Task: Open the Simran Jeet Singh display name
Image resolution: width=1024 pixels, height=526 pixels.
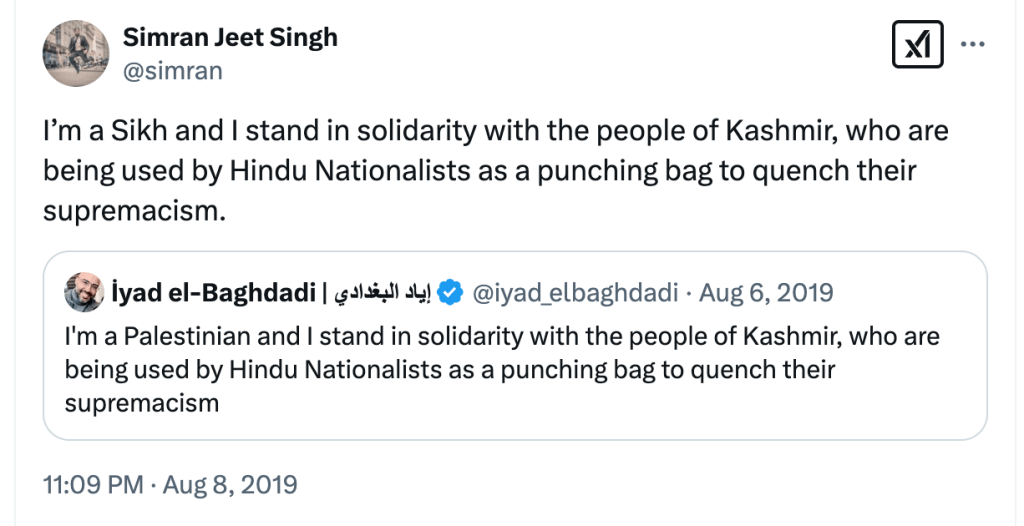Action: click(x=230, y=38)
